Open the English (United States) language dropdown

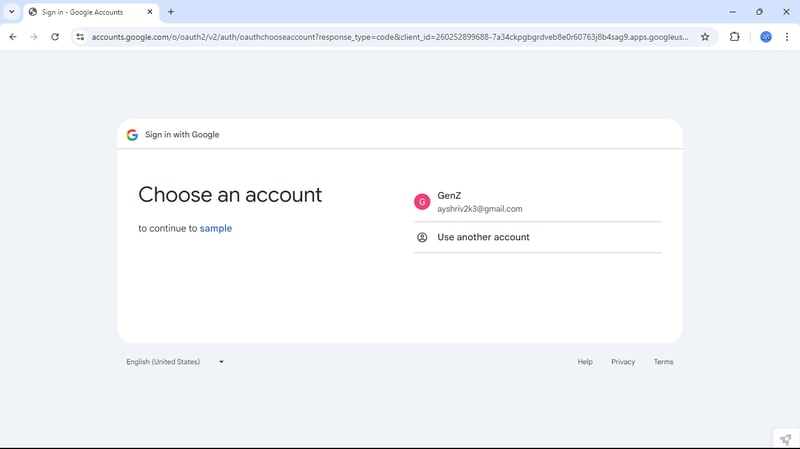[x=175, y=362]
